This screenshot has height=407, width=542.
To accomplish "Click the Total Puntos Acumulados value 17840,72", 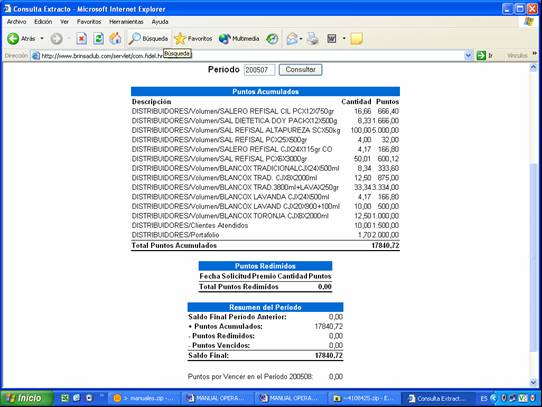I will coord(385,246).
